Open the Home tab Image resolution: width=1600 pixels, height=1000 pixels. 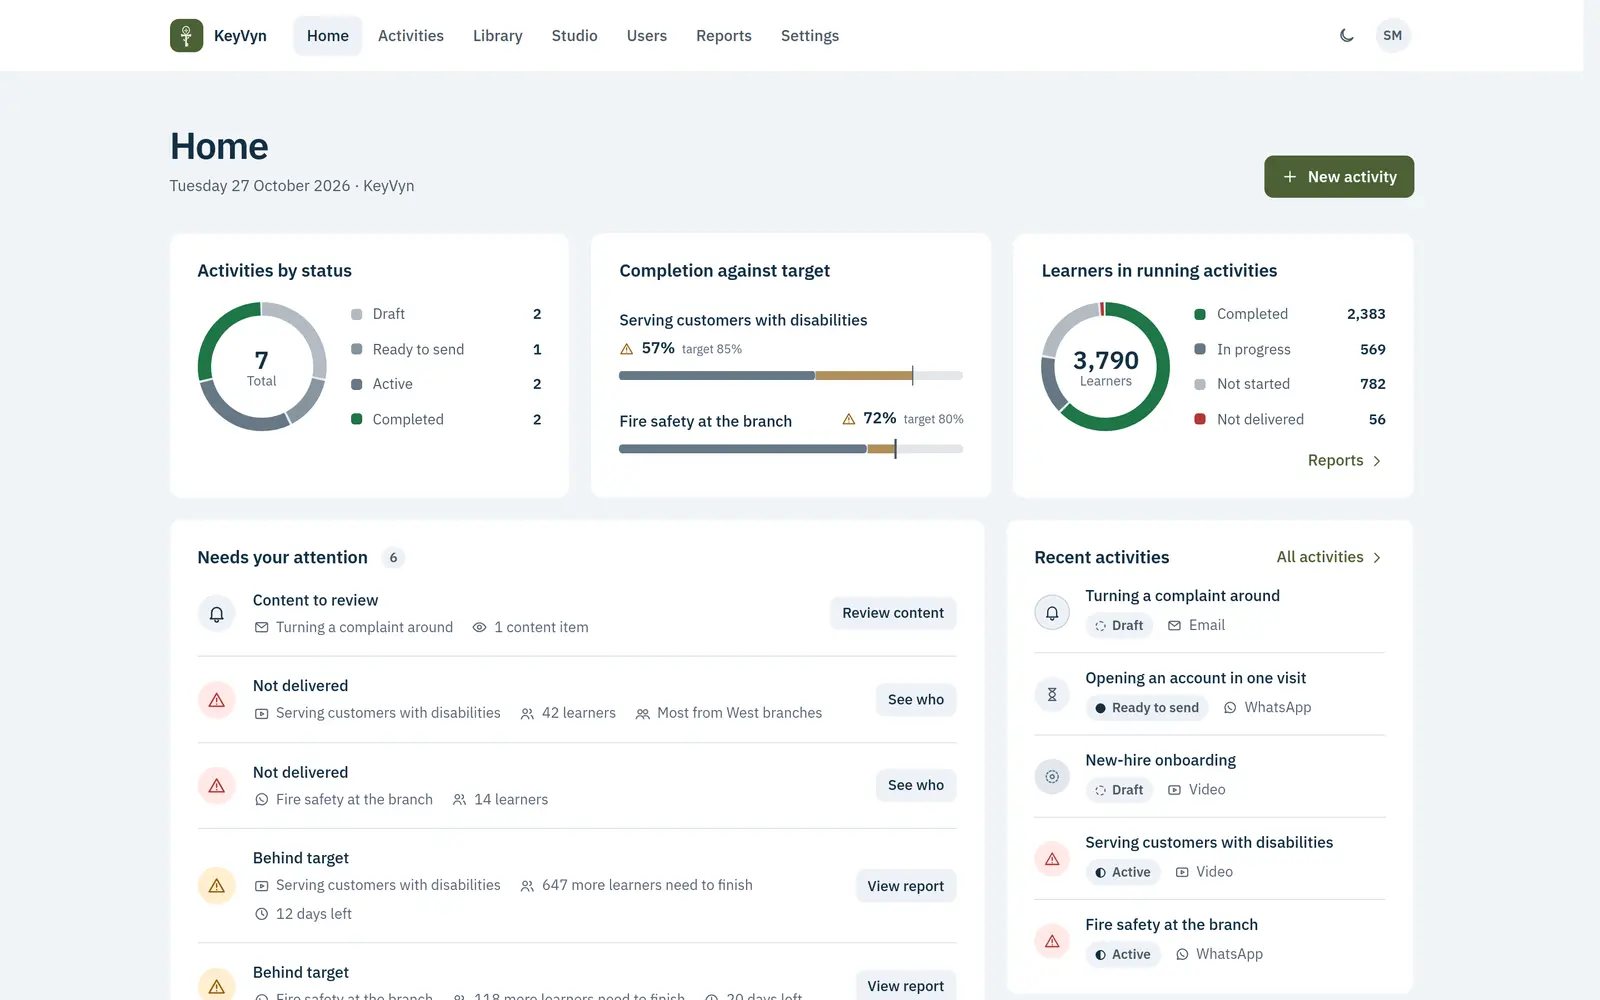pos(328,36)
